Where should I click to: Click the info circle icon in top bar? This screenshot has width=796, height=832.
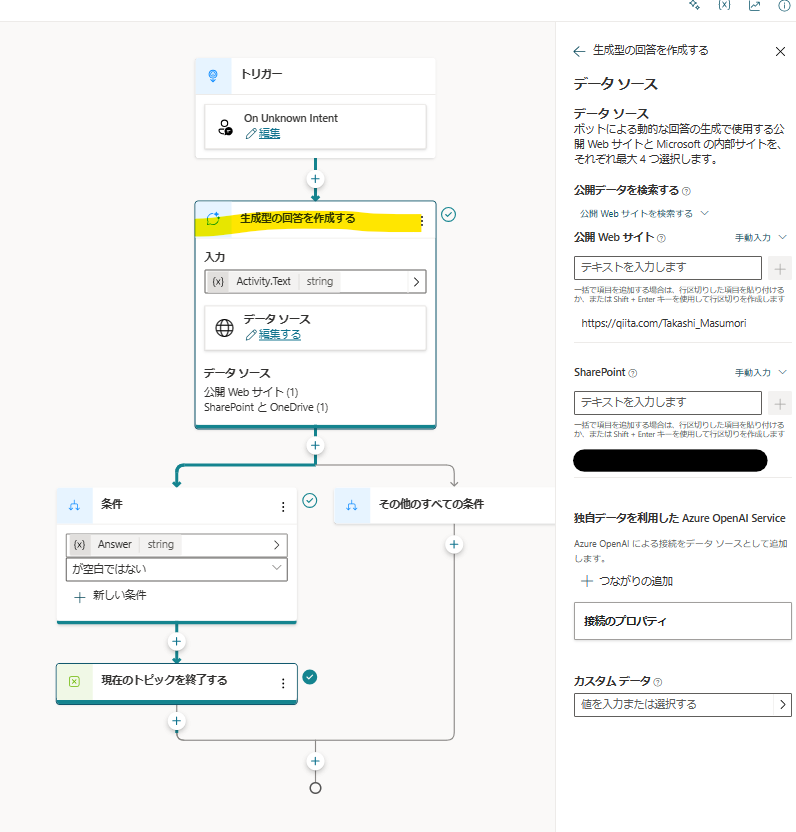point(784,5)
